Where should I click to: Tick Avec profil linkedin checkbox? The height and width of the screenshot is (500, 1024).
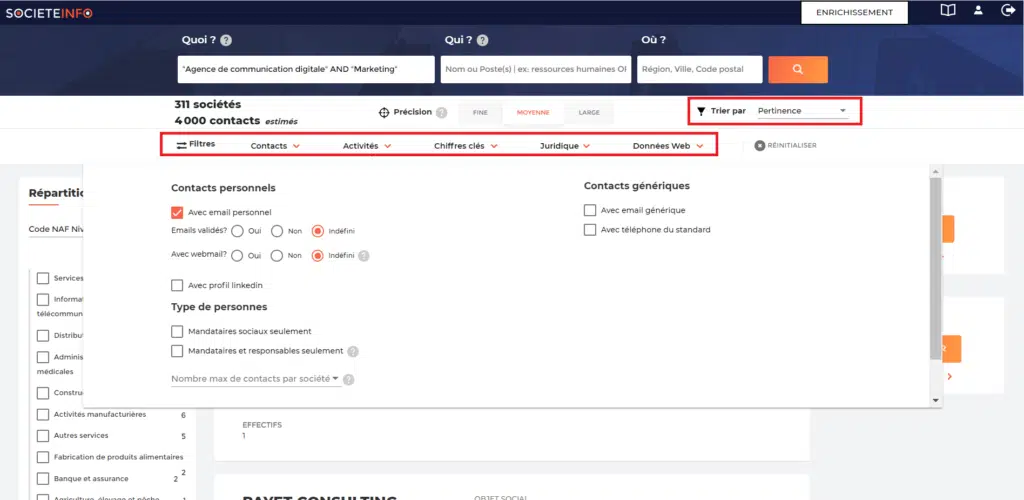177,286
